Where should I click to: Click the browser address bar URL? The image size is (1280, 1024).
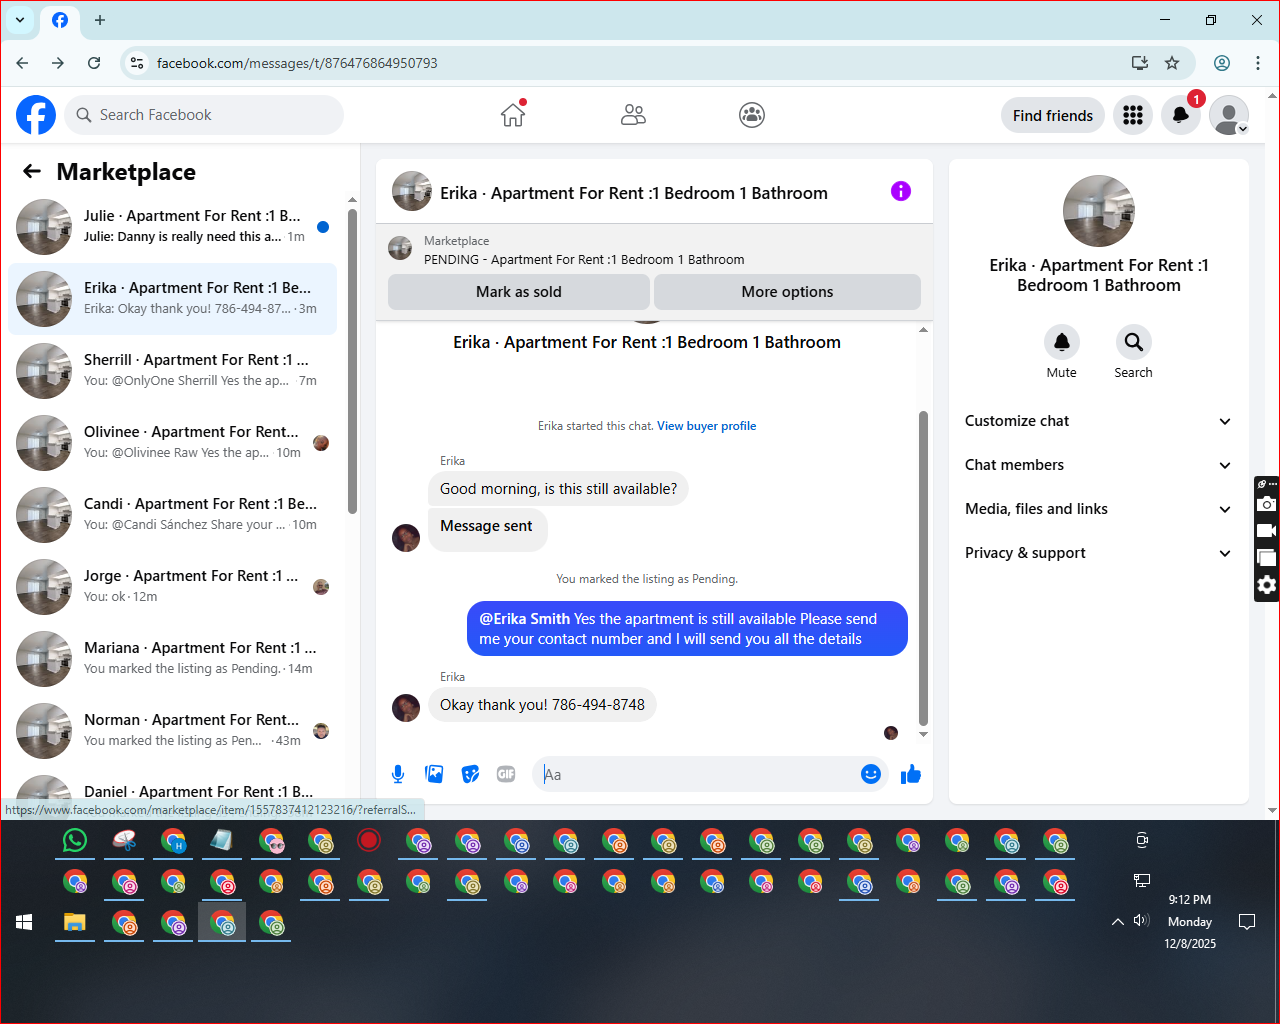click(297, 63)
